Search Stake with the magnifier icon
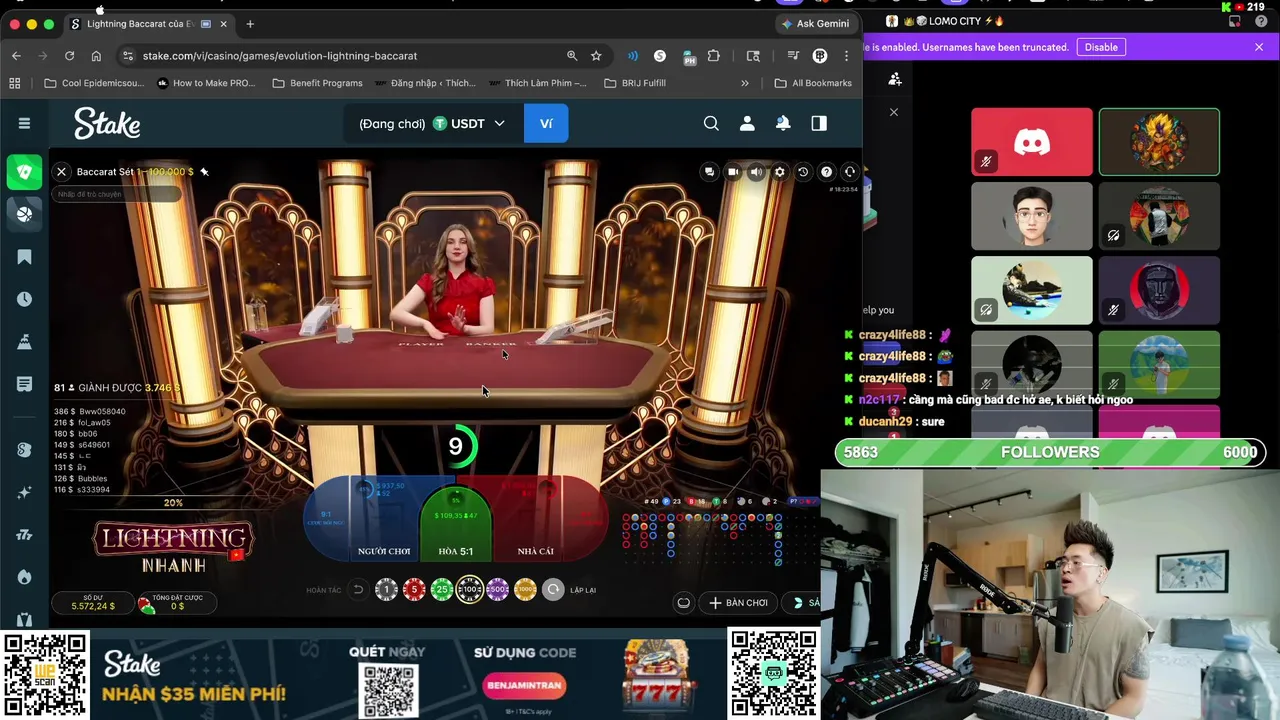The image size is (1280, 720). 711,123
